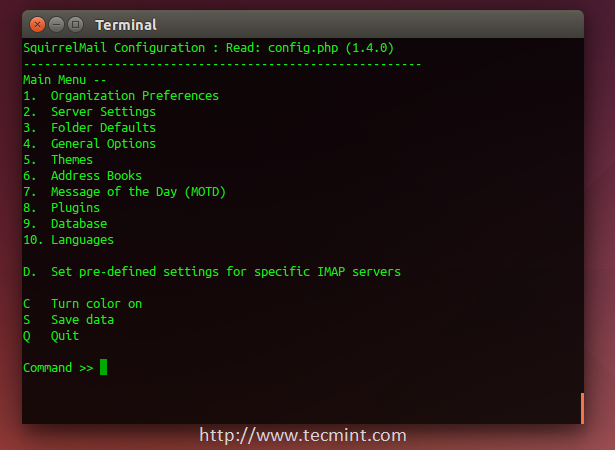Click Address Books in the menu
The height and width of the screenshot is (450, 615).
coord(96,176)
